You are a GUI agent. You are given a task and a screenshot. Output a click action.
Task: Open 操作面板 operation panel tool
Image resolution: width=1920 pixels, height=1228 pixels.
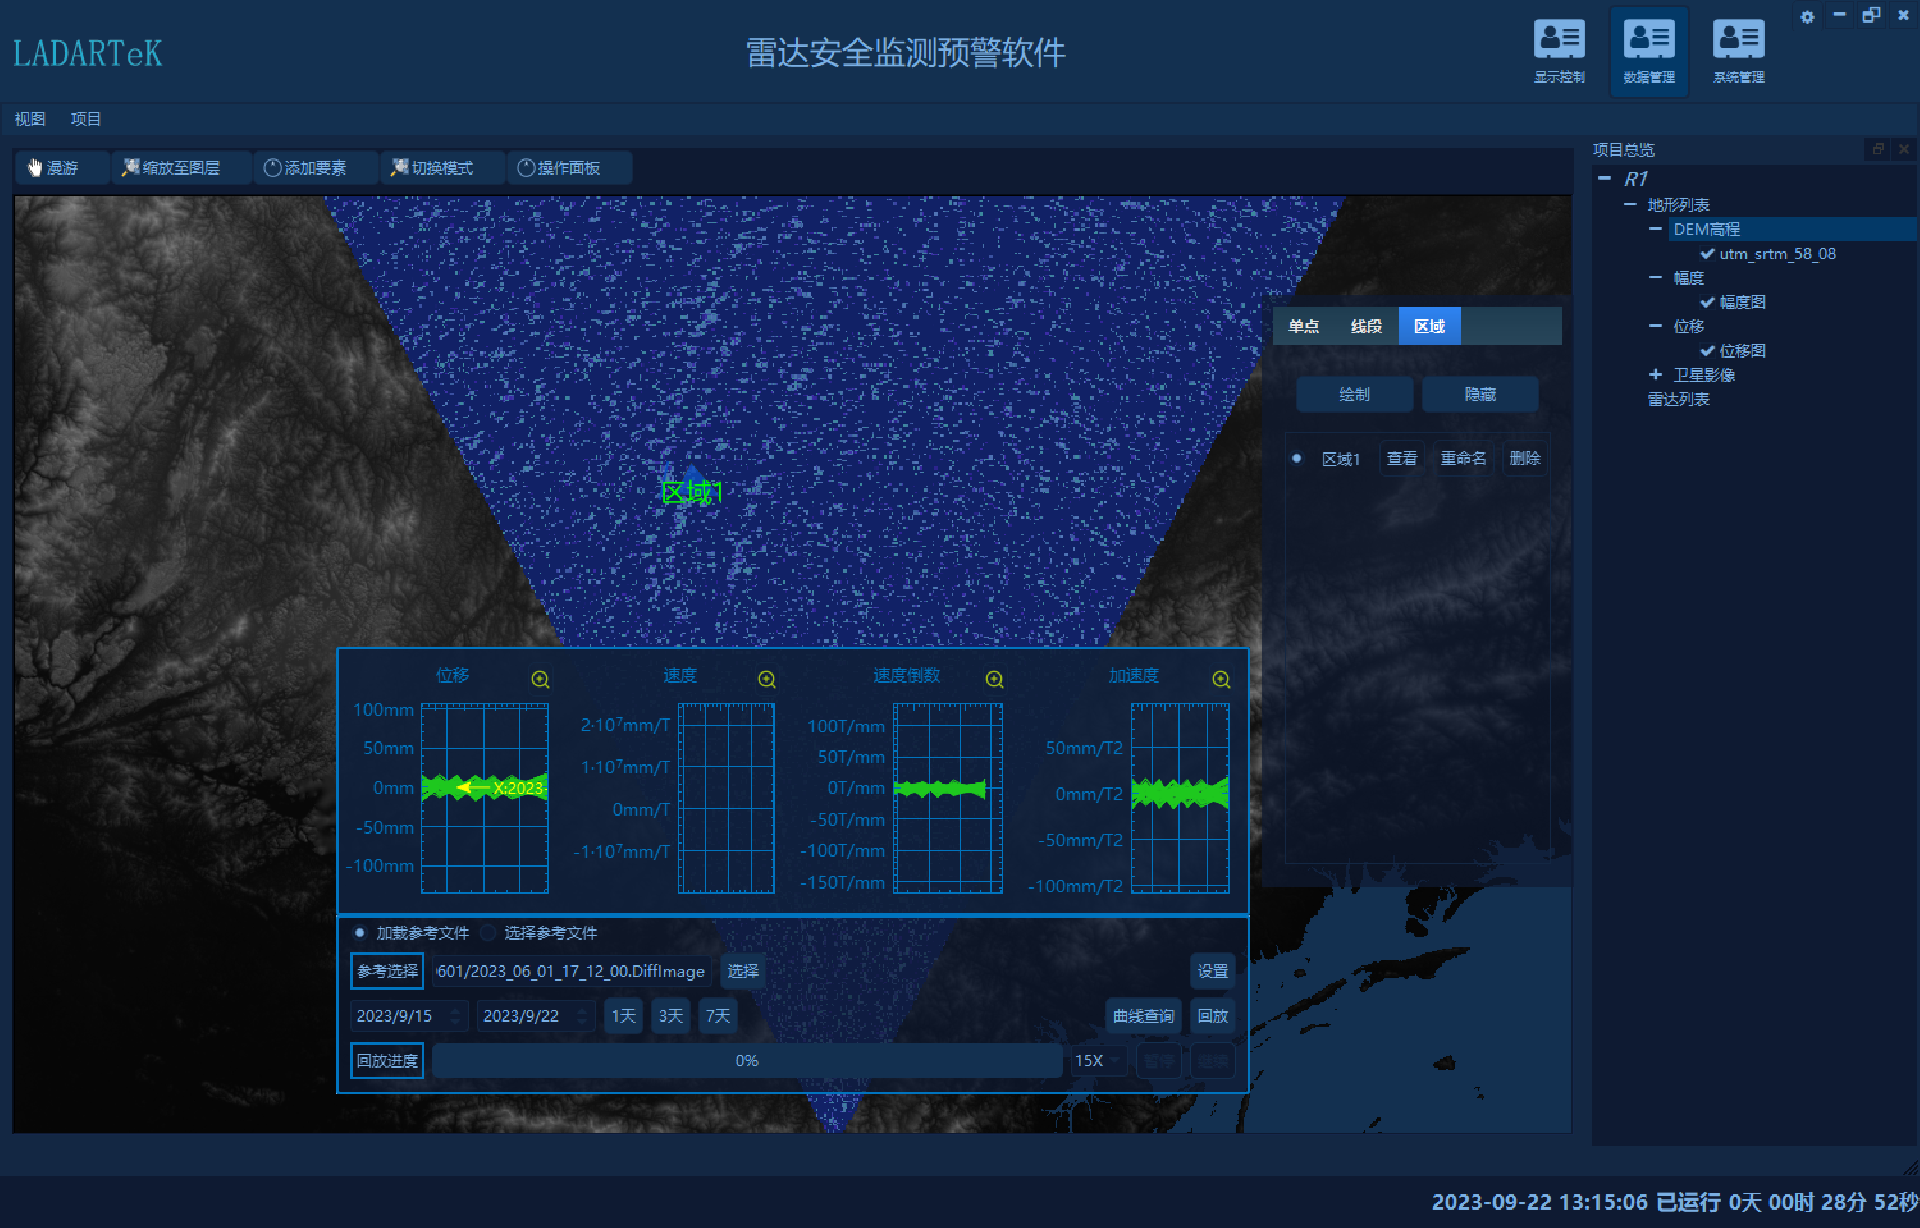coord(568,168)
